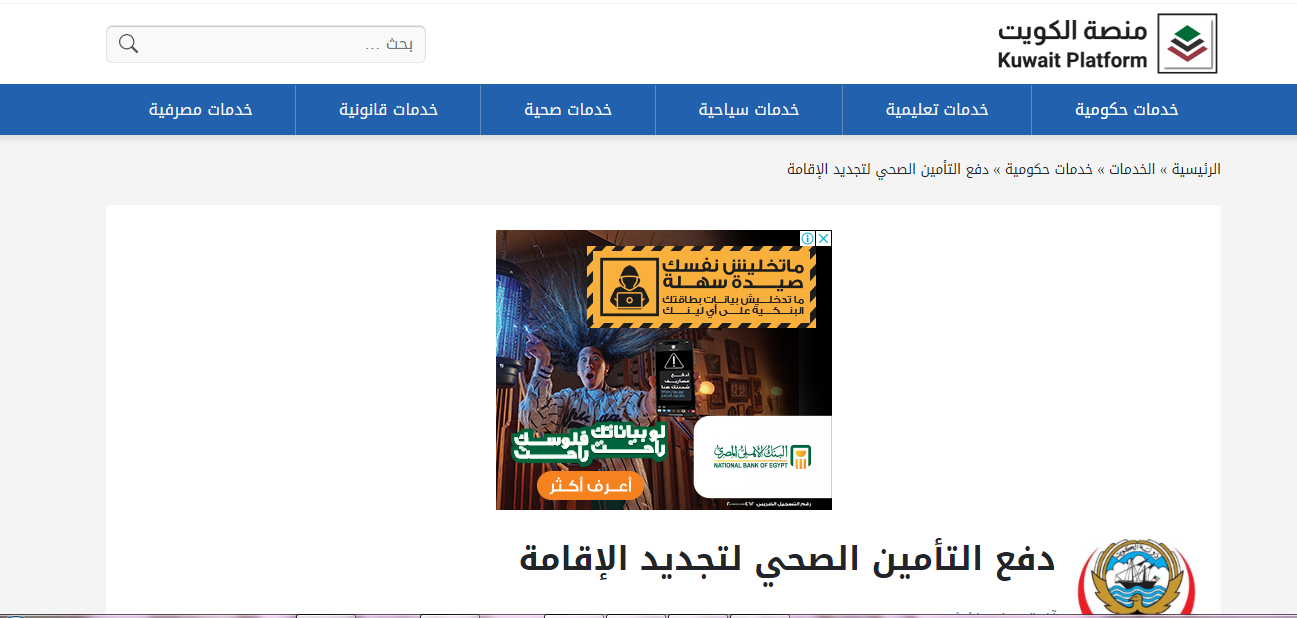Image resolution: width=1297 pixels, height=618 pixels.
Task: Open the خدمات مصرفية menu
Action: [x=201, y=109]
